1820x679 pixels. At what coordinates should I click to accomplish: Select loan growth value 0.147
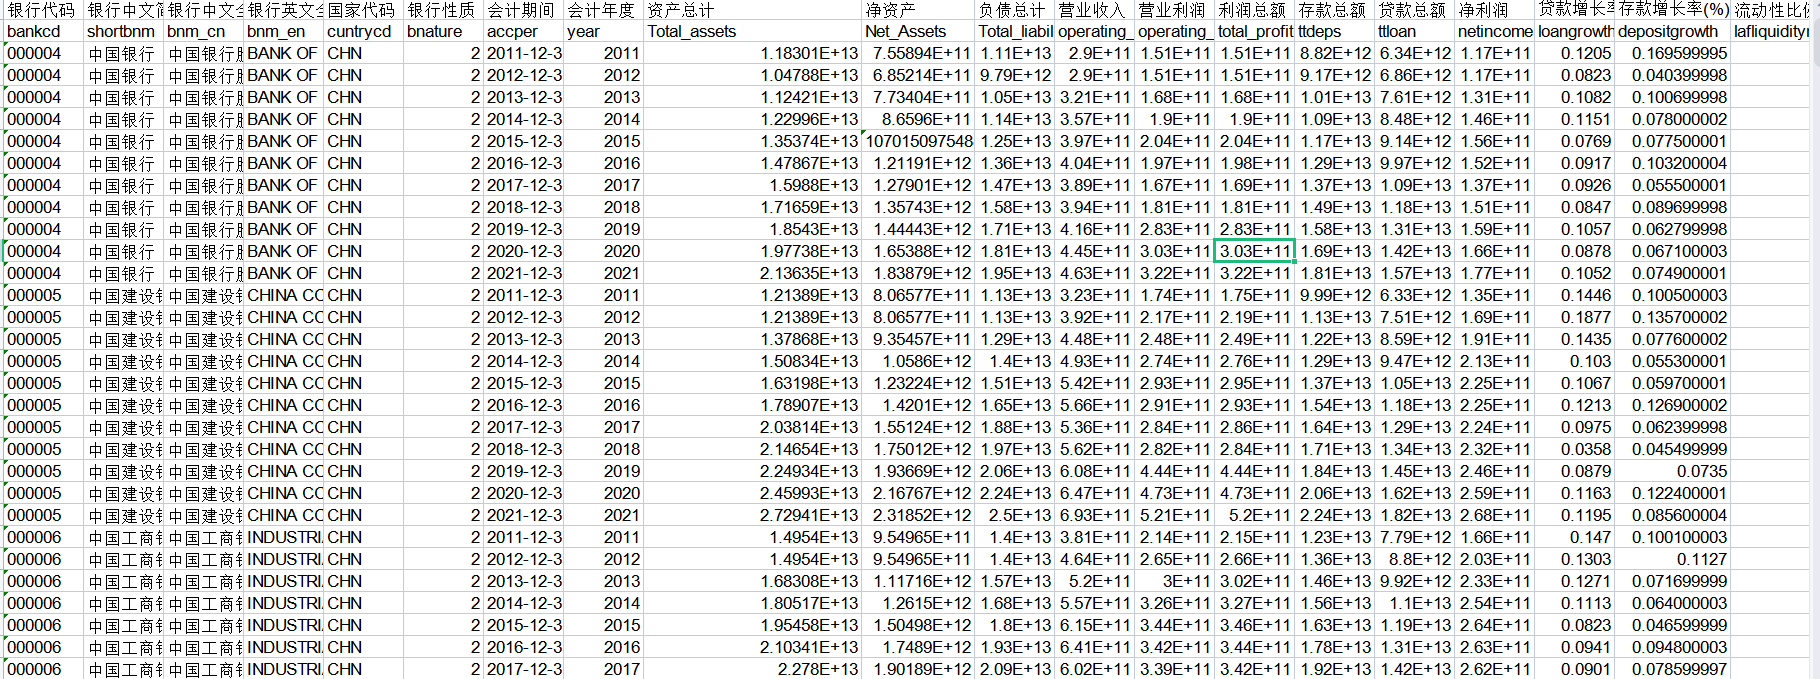point(1575,537)
